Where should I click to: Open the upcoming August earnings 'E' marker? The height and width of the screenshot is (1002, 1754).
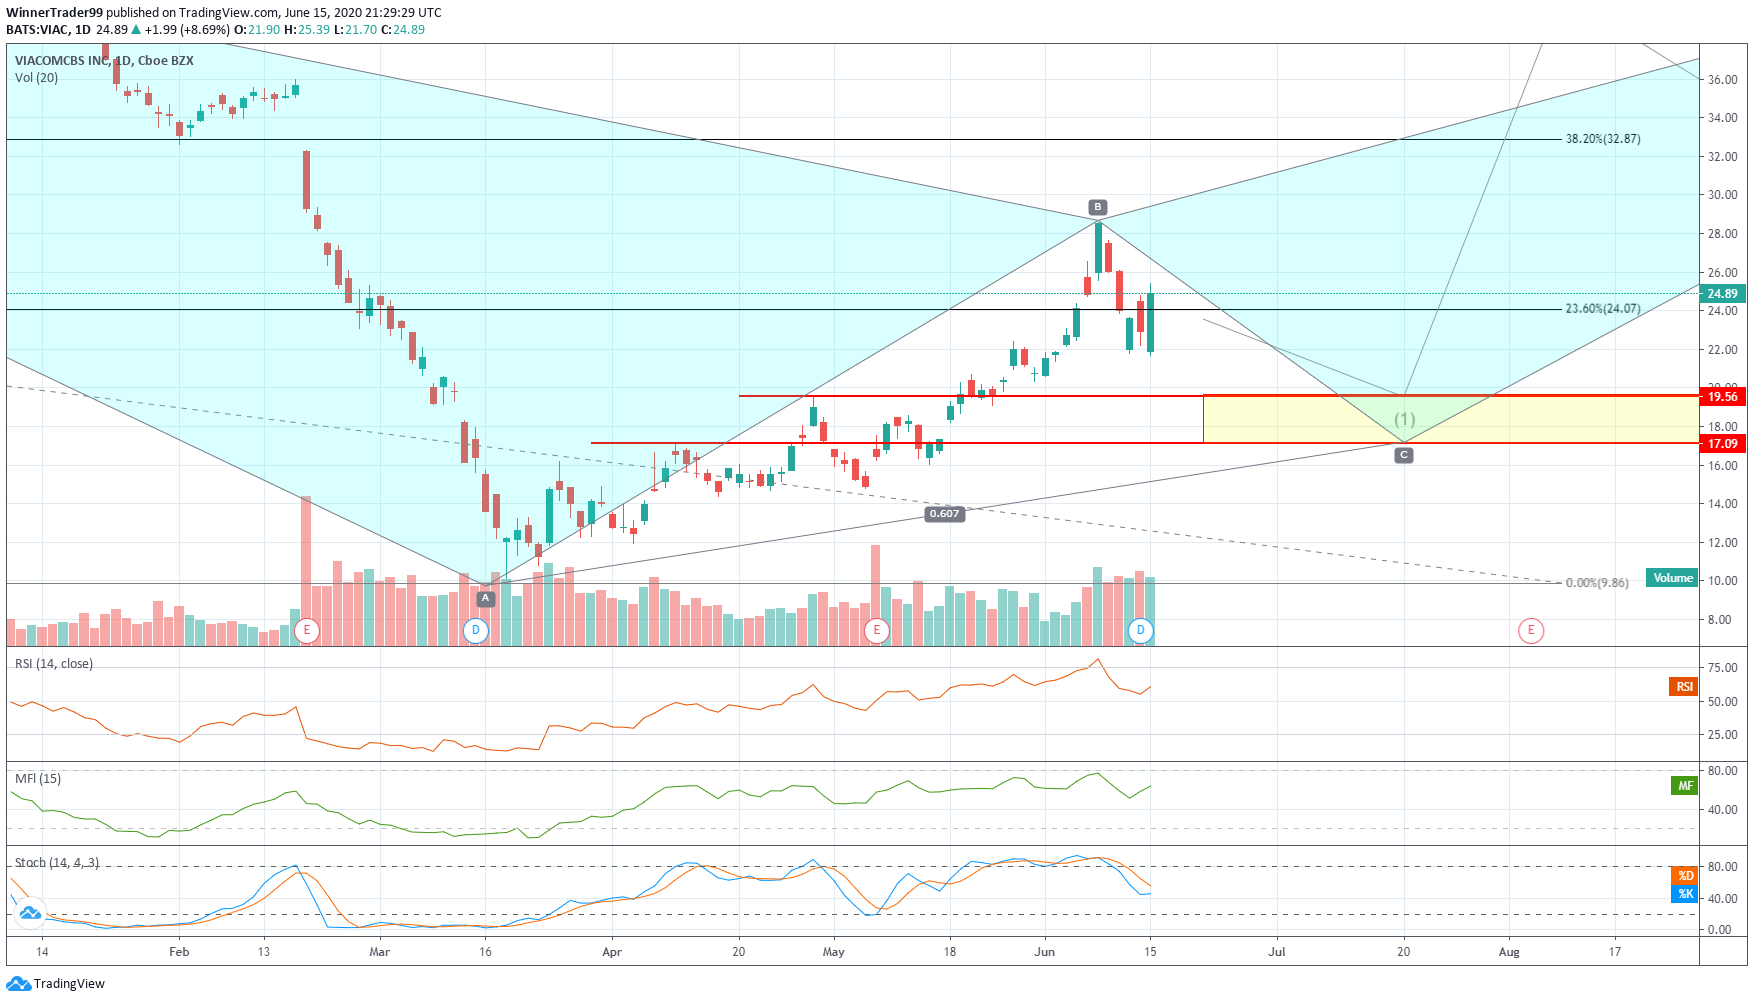point(1531,631)
